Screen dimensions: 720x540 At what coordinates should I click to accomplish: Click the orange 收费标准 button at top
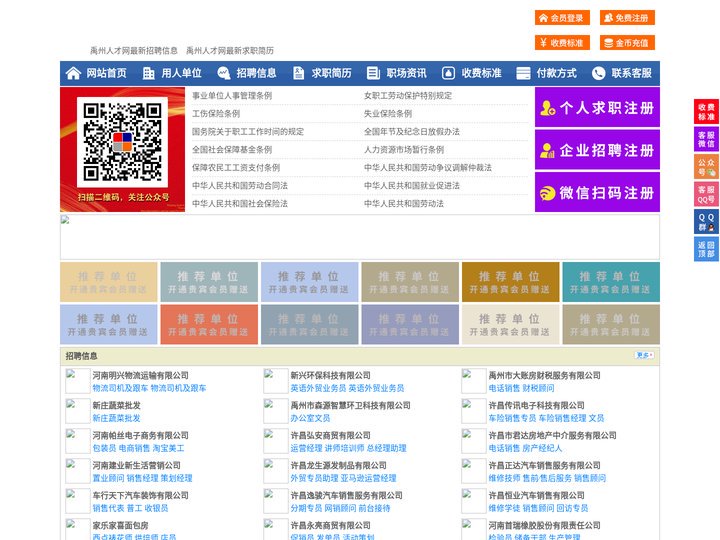pyautogui.click(x=562, y=43)
